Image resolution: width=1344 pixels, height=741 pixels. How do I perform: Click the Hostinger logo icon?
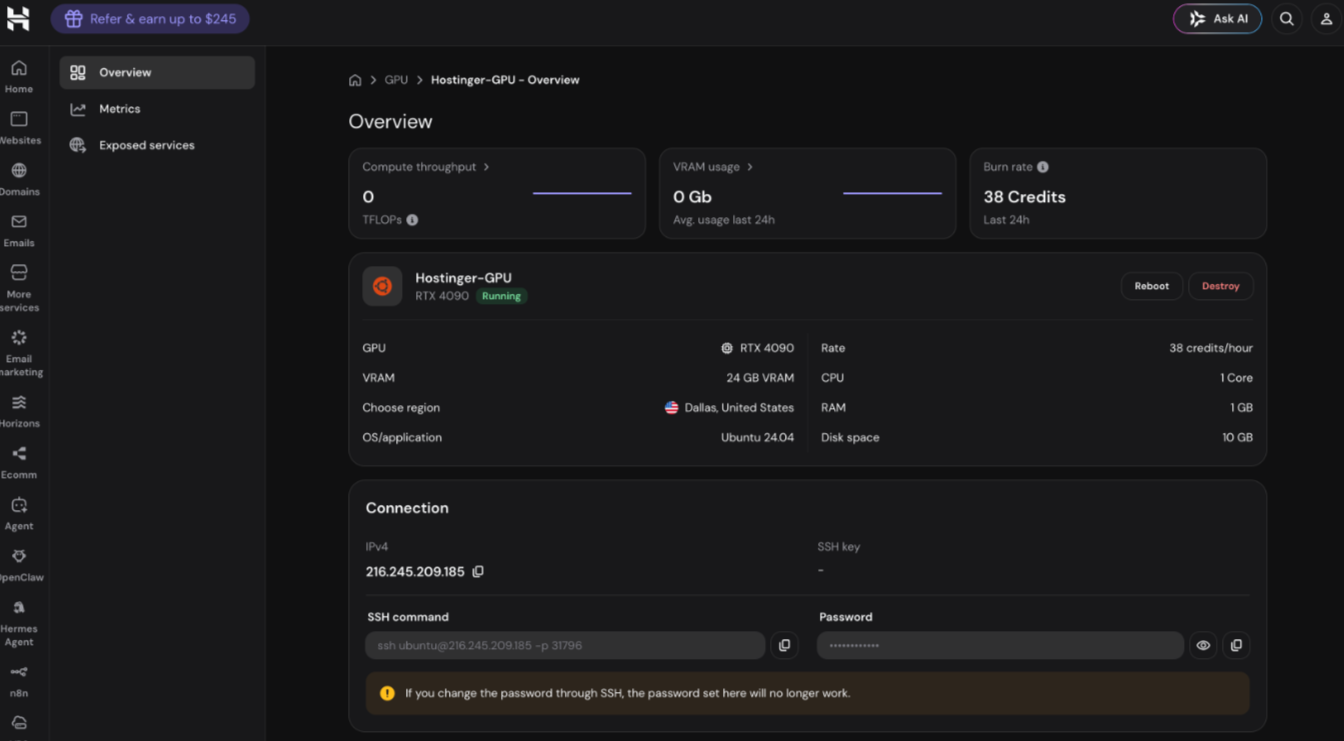pyautogui.click(x=18, y=18)
